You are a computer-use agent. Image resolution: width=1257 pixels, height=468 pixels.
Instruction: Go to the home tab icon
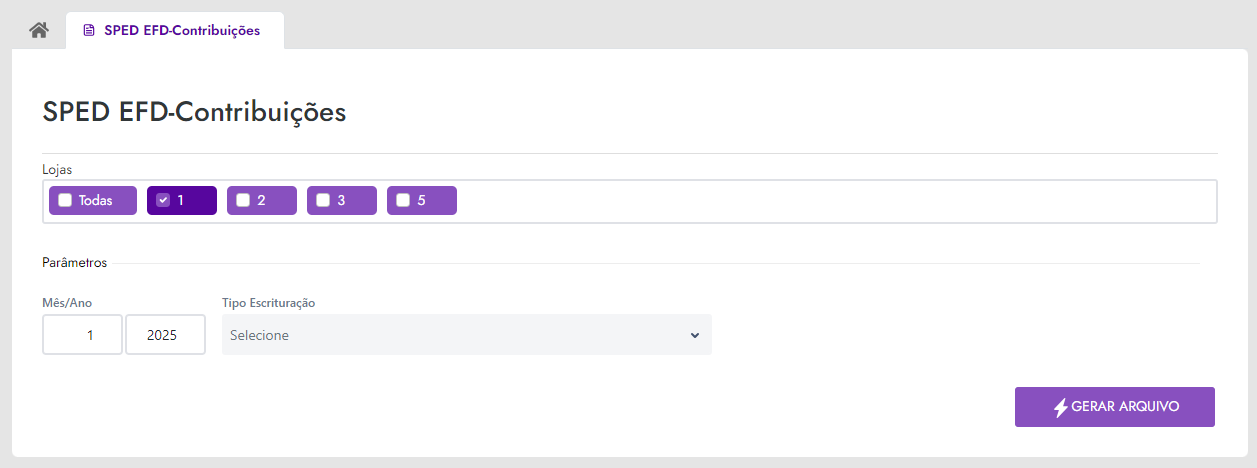(39, 30)
